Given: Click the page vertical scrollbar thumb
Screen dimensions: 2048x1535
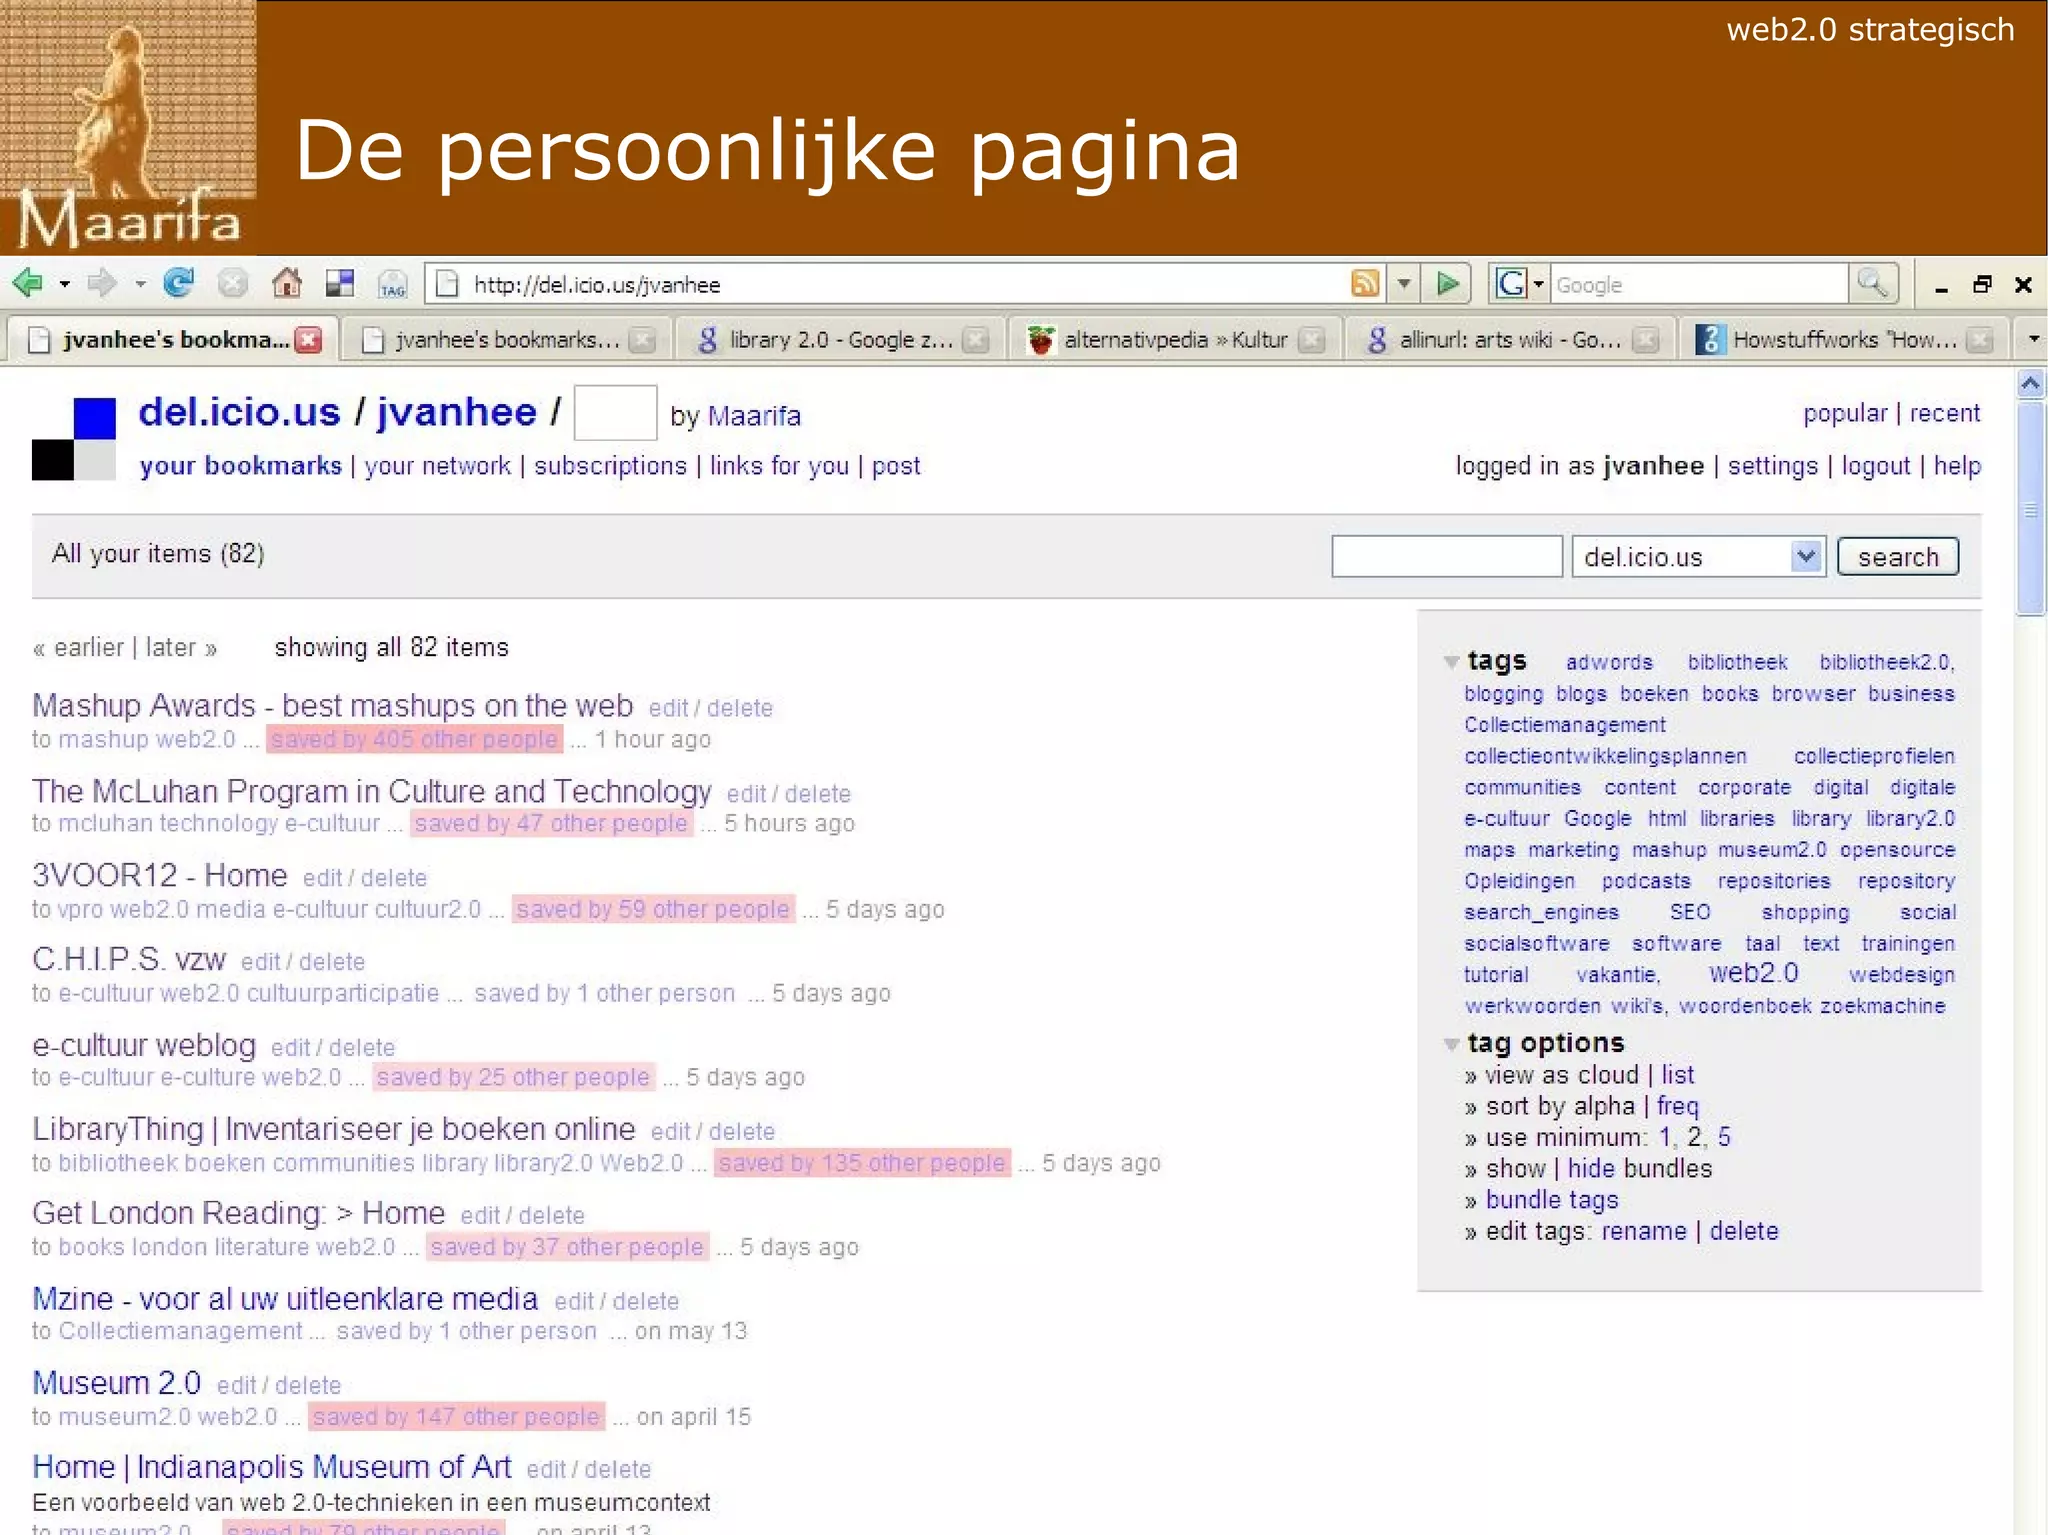Looking at the screenshot, I should tap(2031, 508).
